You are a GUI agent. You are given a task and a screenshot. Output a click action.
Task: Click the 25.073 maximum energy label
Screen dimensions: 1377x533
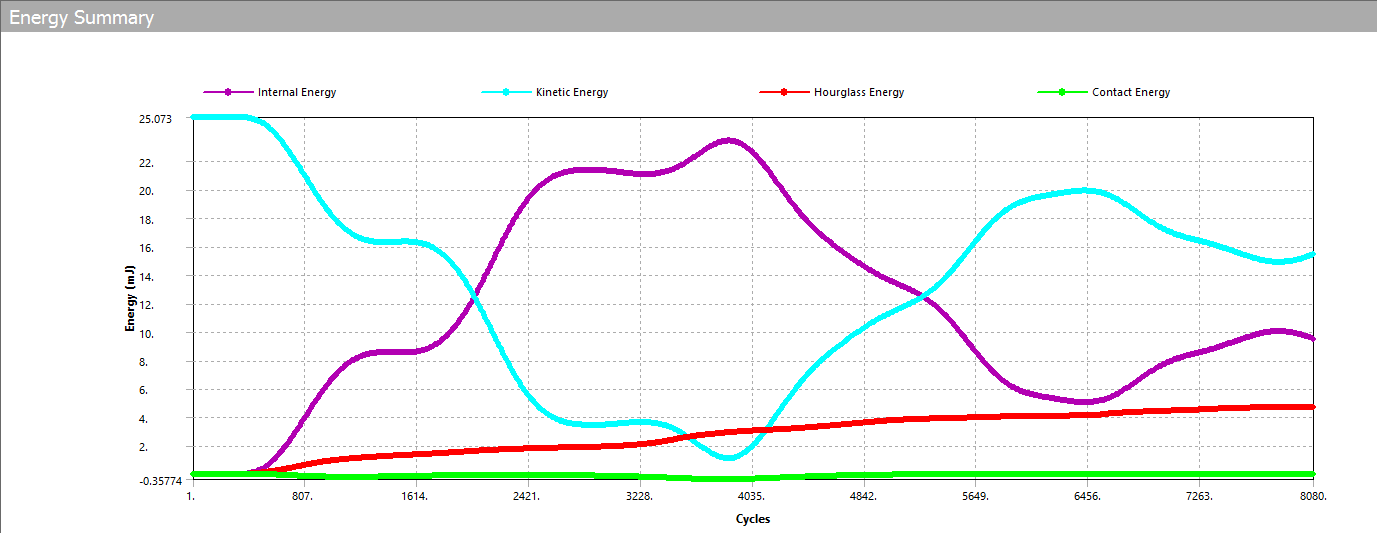click(155, 119)
